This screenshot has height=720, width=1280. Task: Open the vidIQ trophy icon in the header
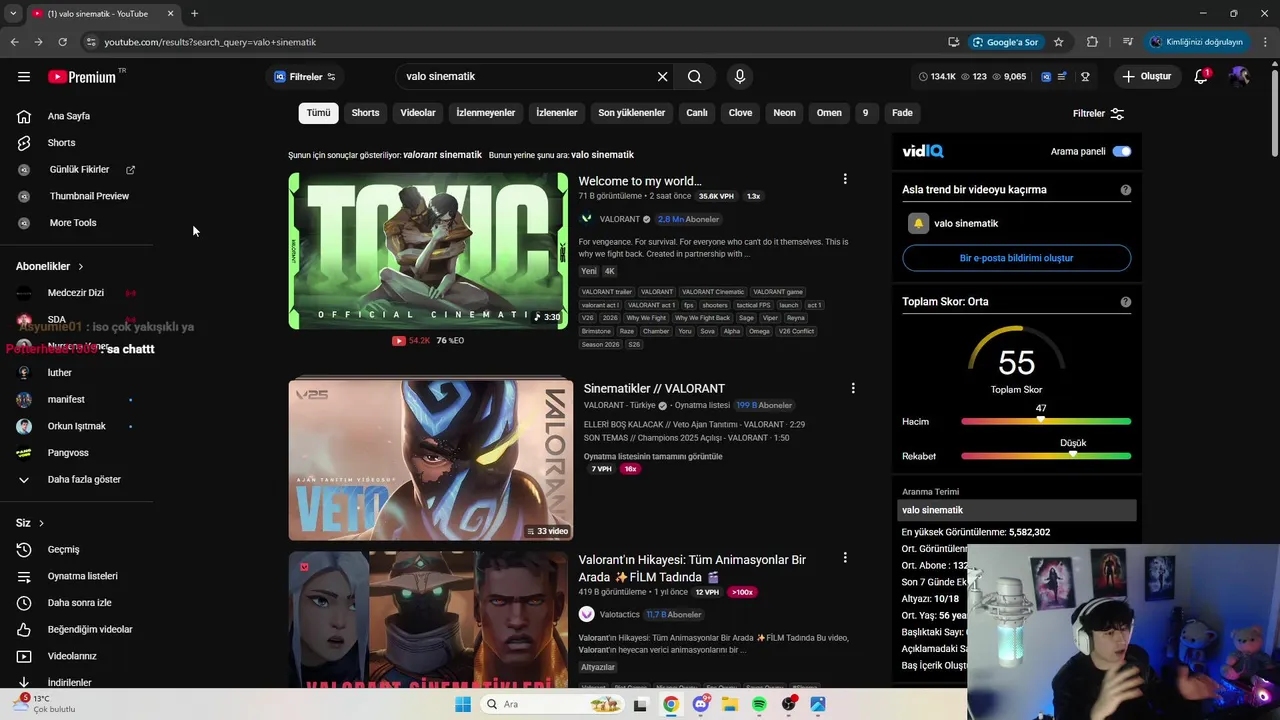pos(1085,76)
